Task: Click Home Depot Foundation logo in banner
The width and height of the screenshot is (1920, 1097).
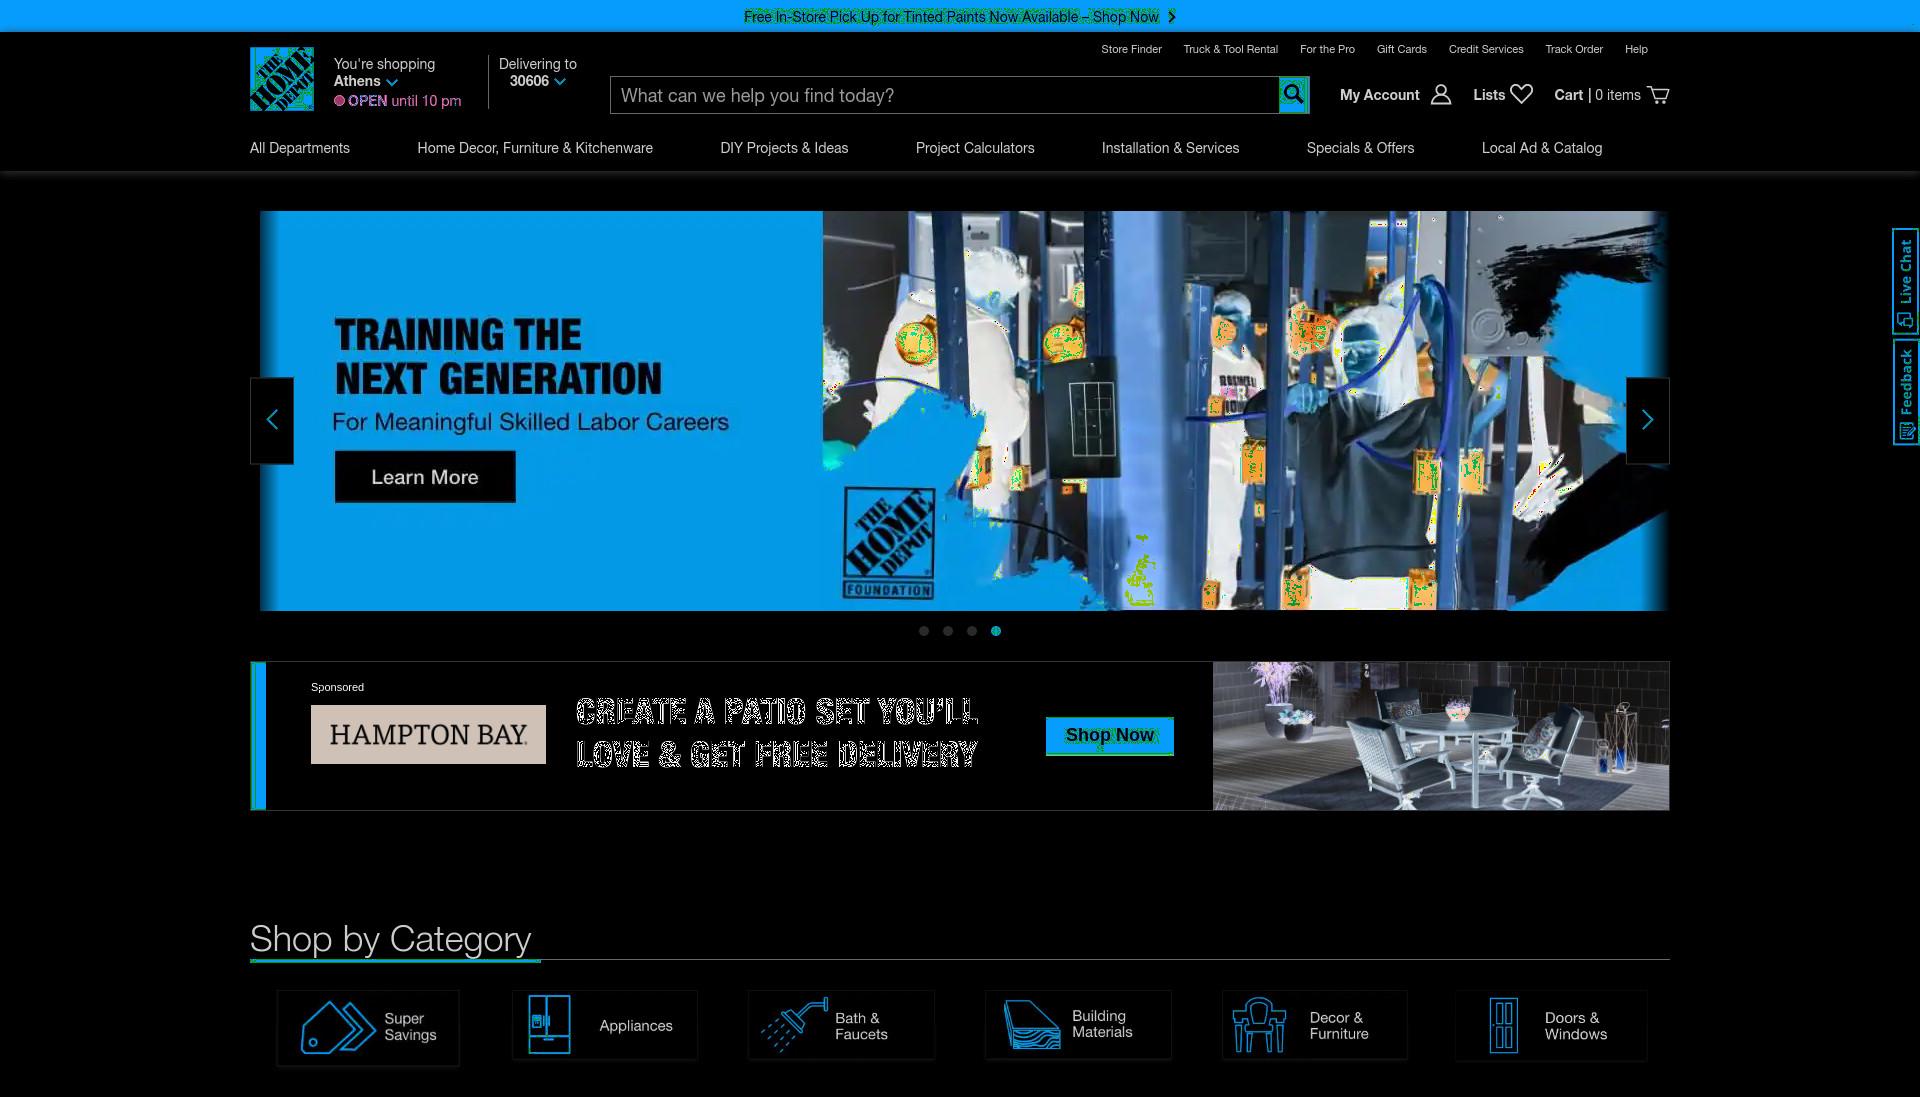Action: [888, 543]
